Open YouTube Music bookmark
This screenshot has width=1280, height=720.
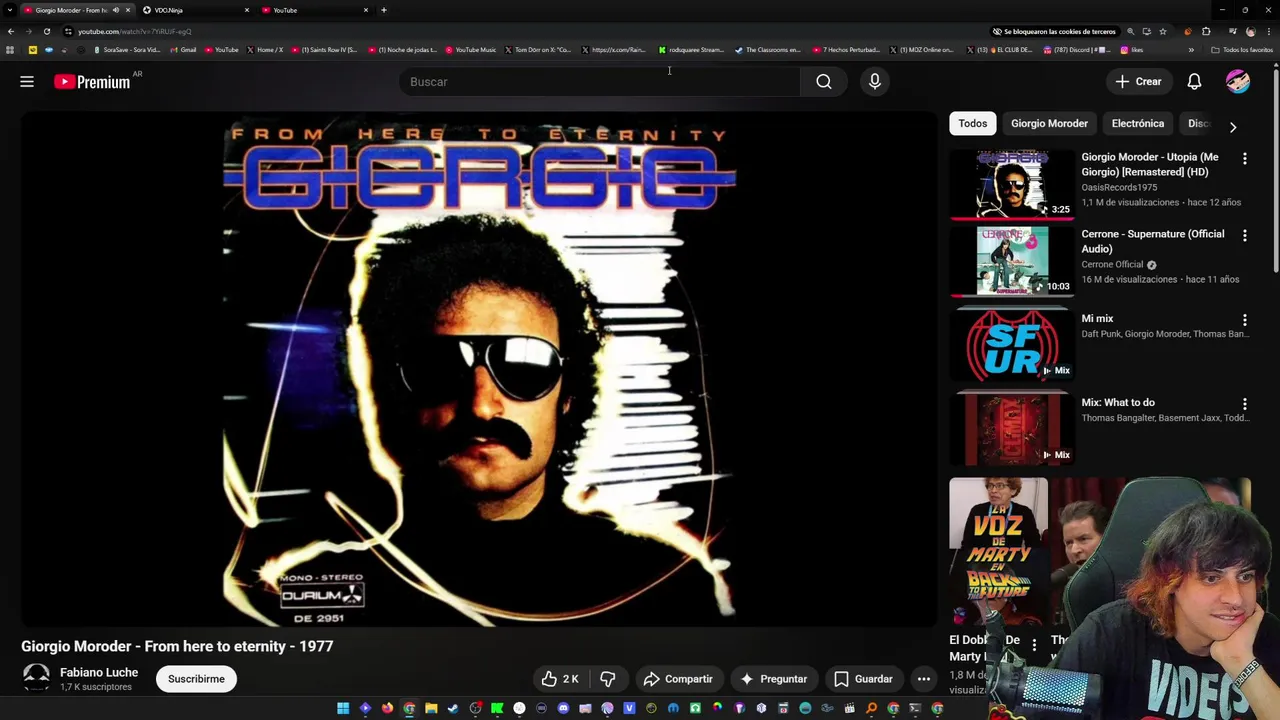click(x=471, y=50)
